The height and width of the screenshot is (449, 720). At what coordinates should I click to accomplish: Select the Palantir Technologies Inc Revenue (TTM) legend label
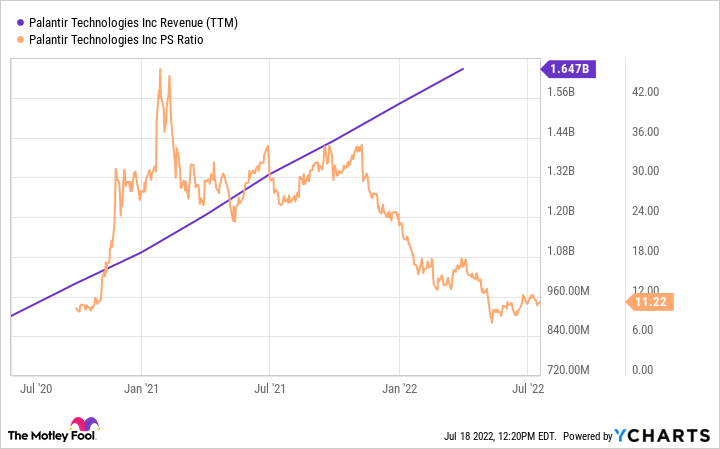pyautogui.click(x=133, y=22)
